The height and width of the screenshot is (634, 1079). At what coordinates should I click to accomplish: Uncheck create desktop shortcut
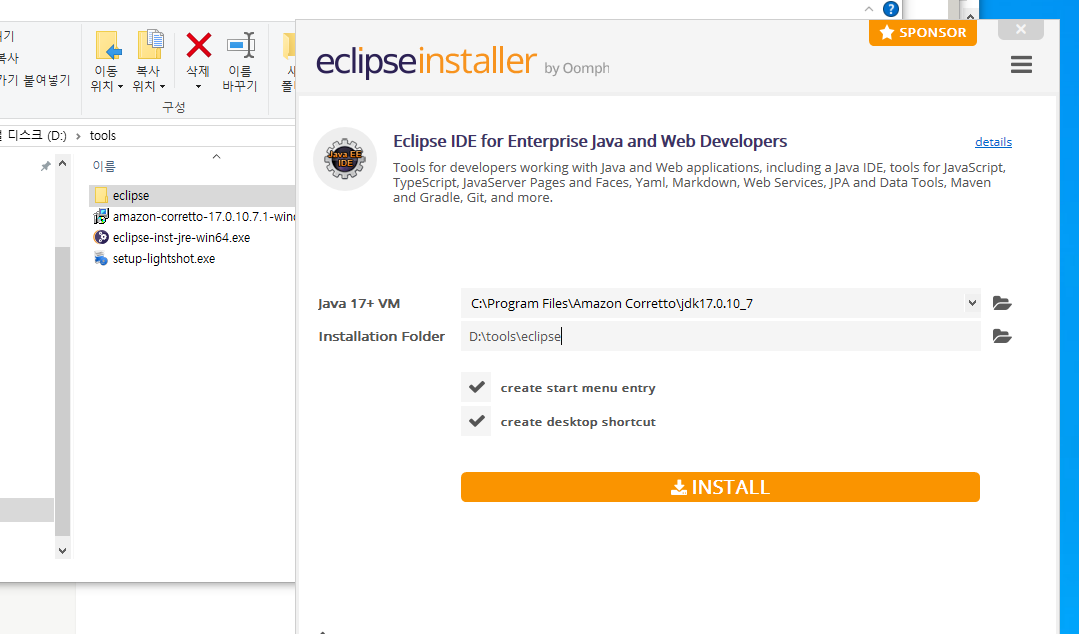[x=476, y=421]
